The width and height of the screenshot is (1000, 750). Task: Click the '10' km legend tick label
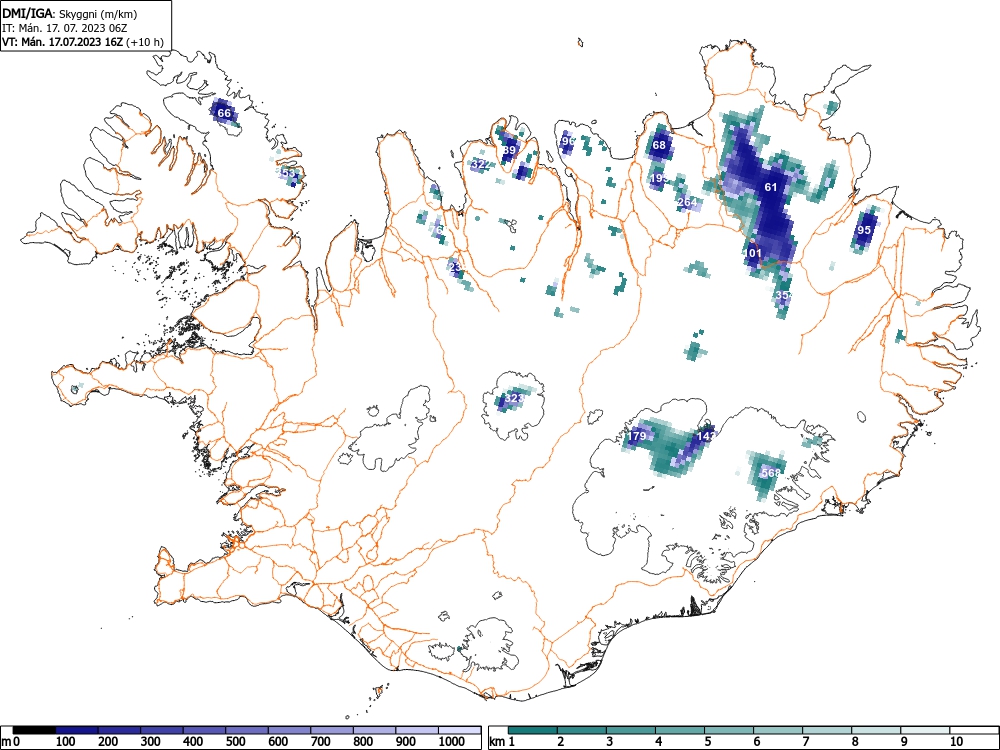tap(955, 742)
